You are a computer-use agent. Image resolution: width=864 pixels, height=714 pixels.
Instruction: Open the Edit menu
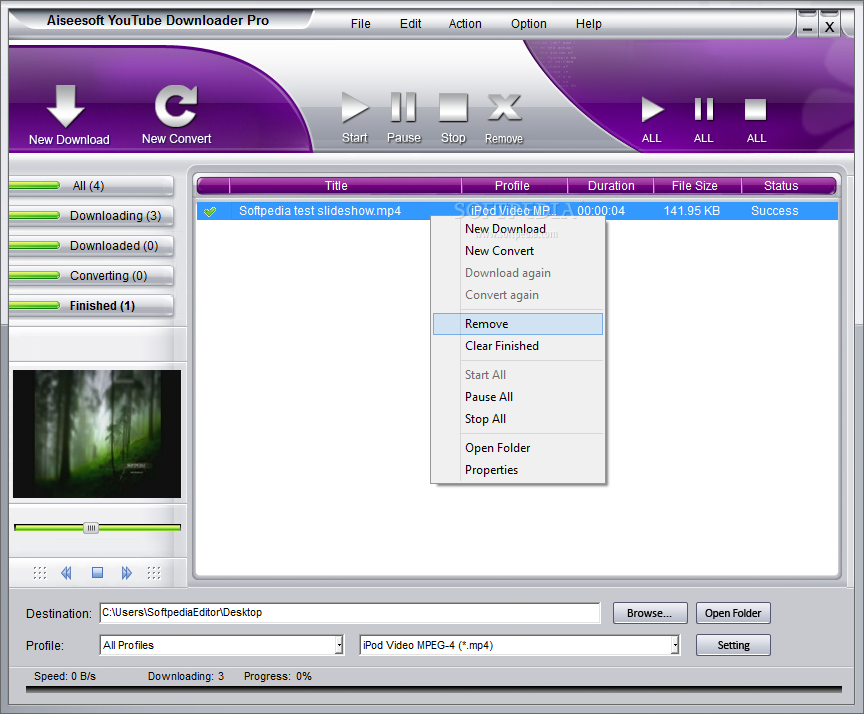411,24
